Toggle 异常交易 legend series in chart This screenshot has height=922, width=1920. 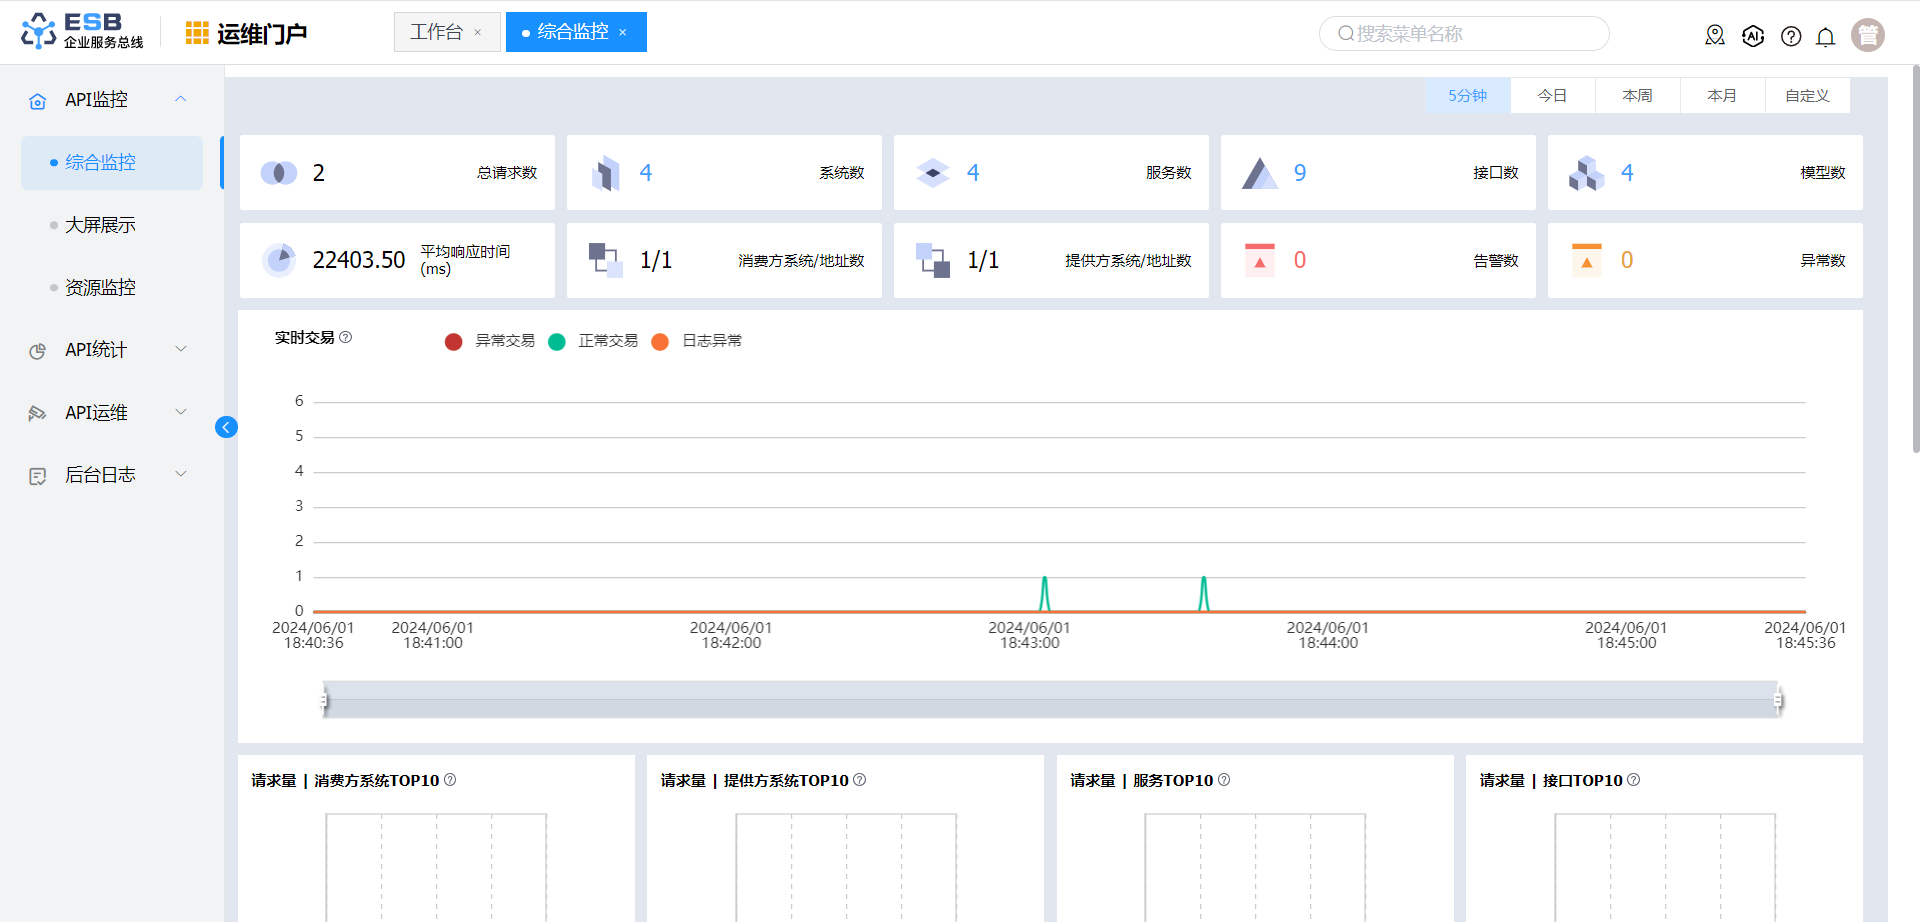(490, 341)
